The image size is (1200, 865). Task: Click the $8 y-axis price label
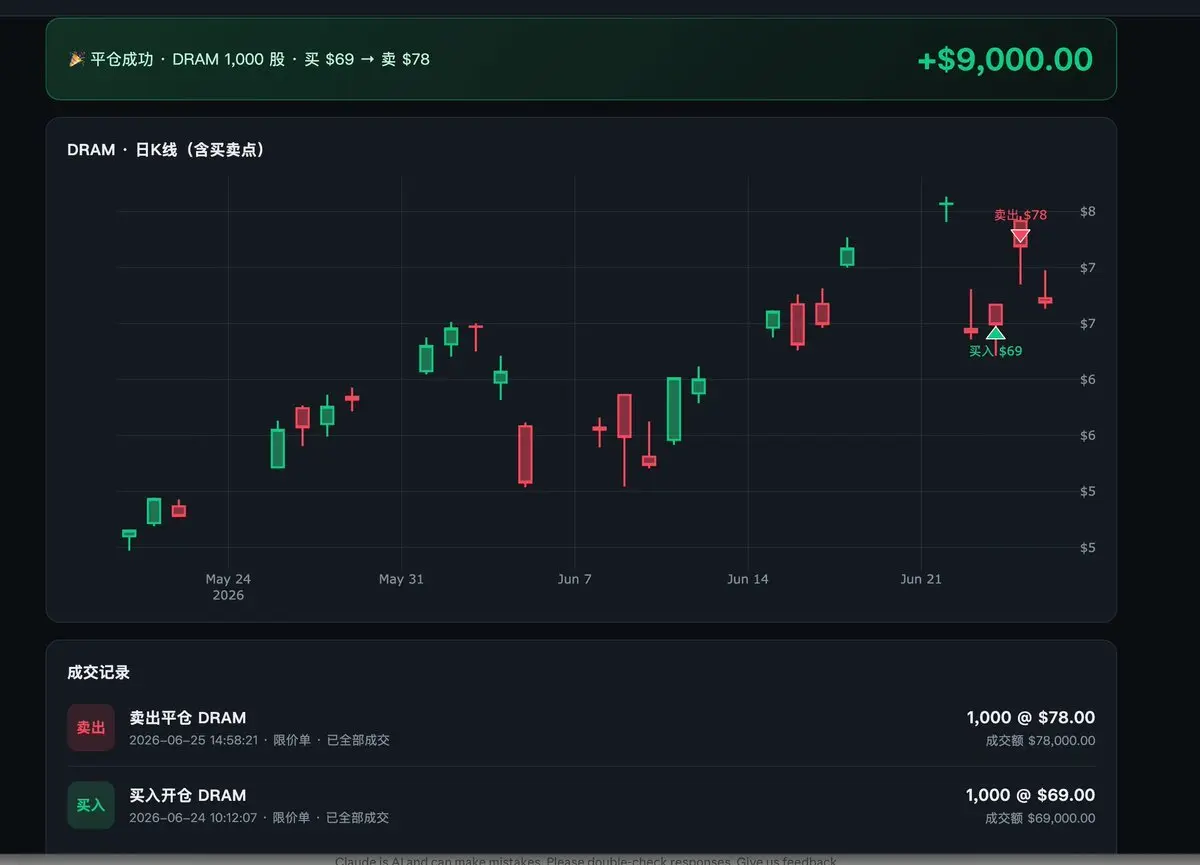[1088, 211]
